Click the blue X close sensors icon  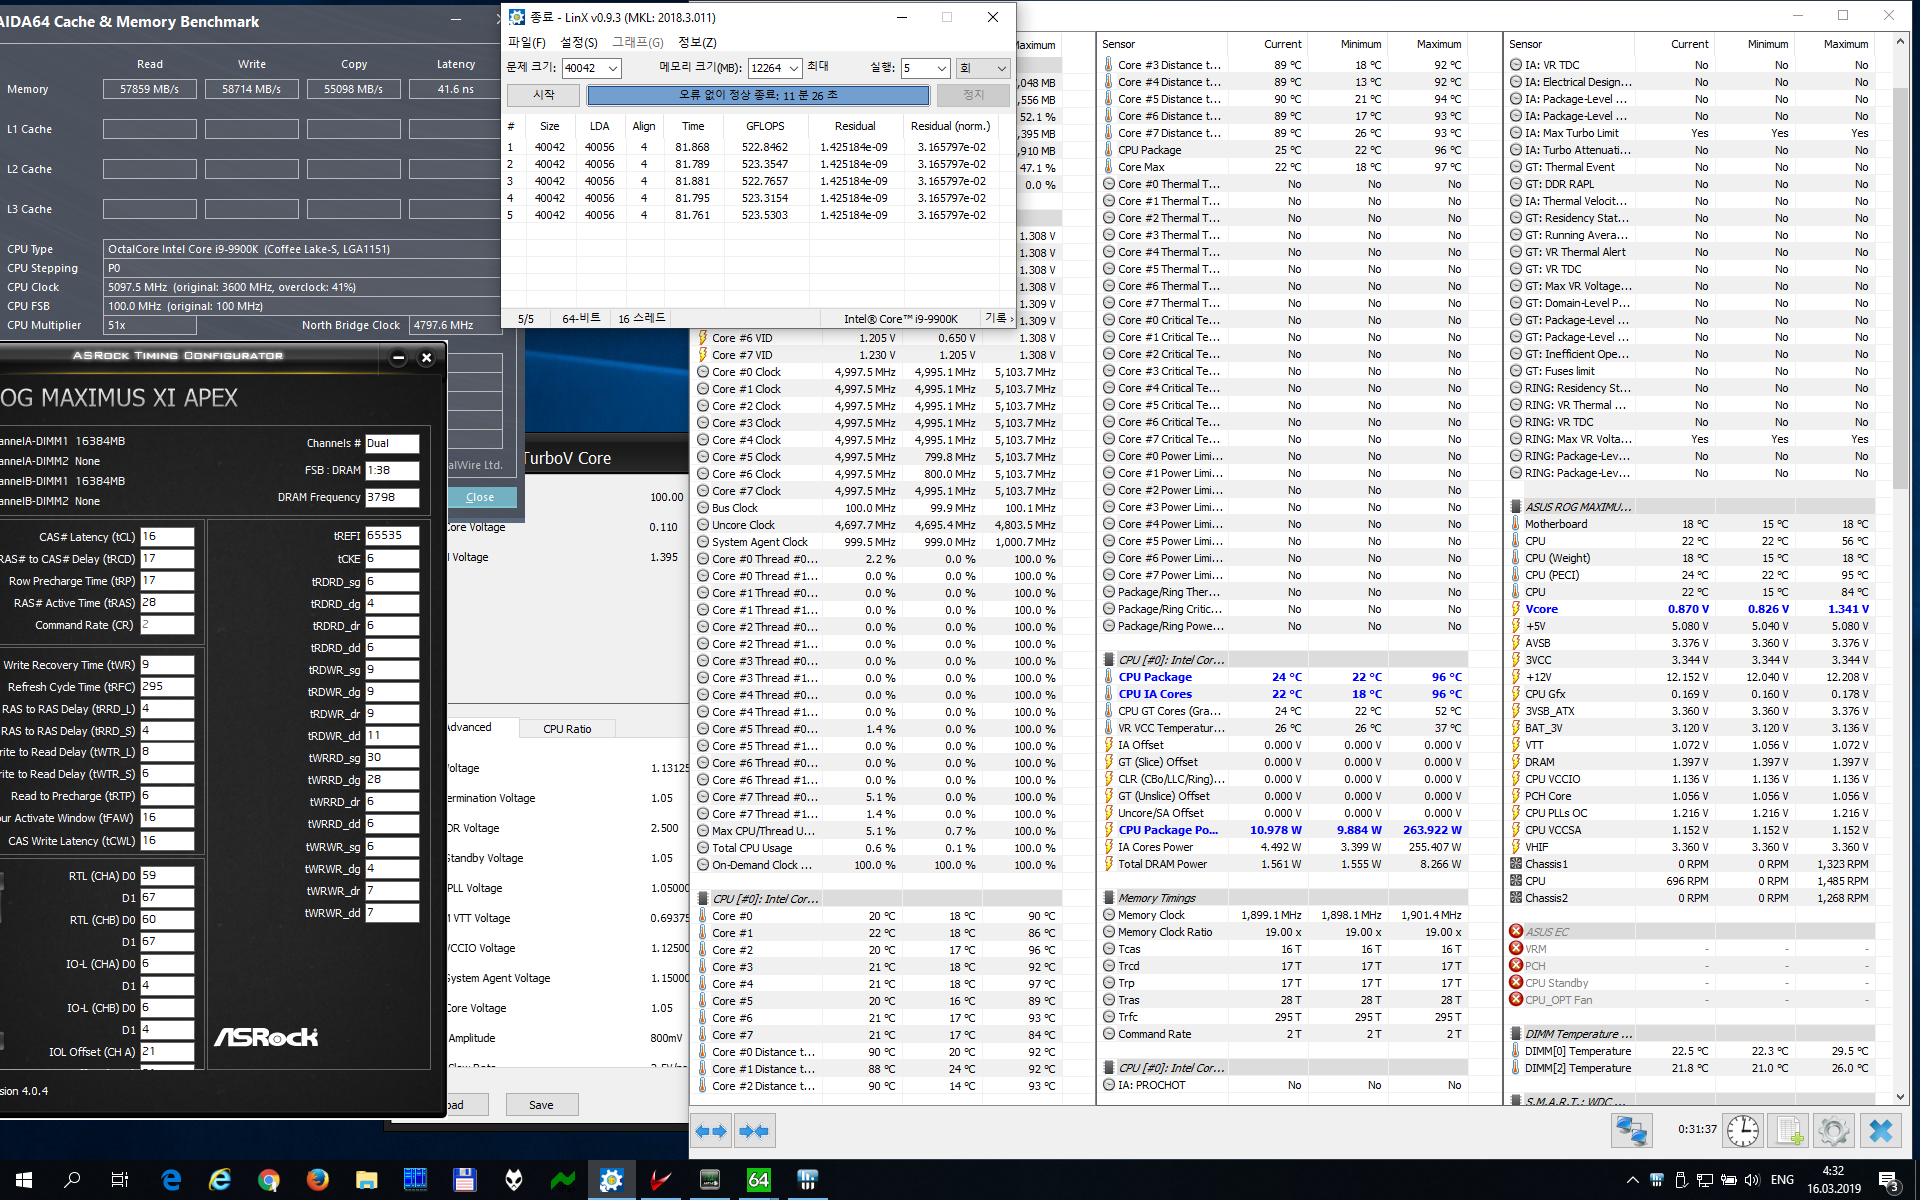[x=1880, y=1131]
